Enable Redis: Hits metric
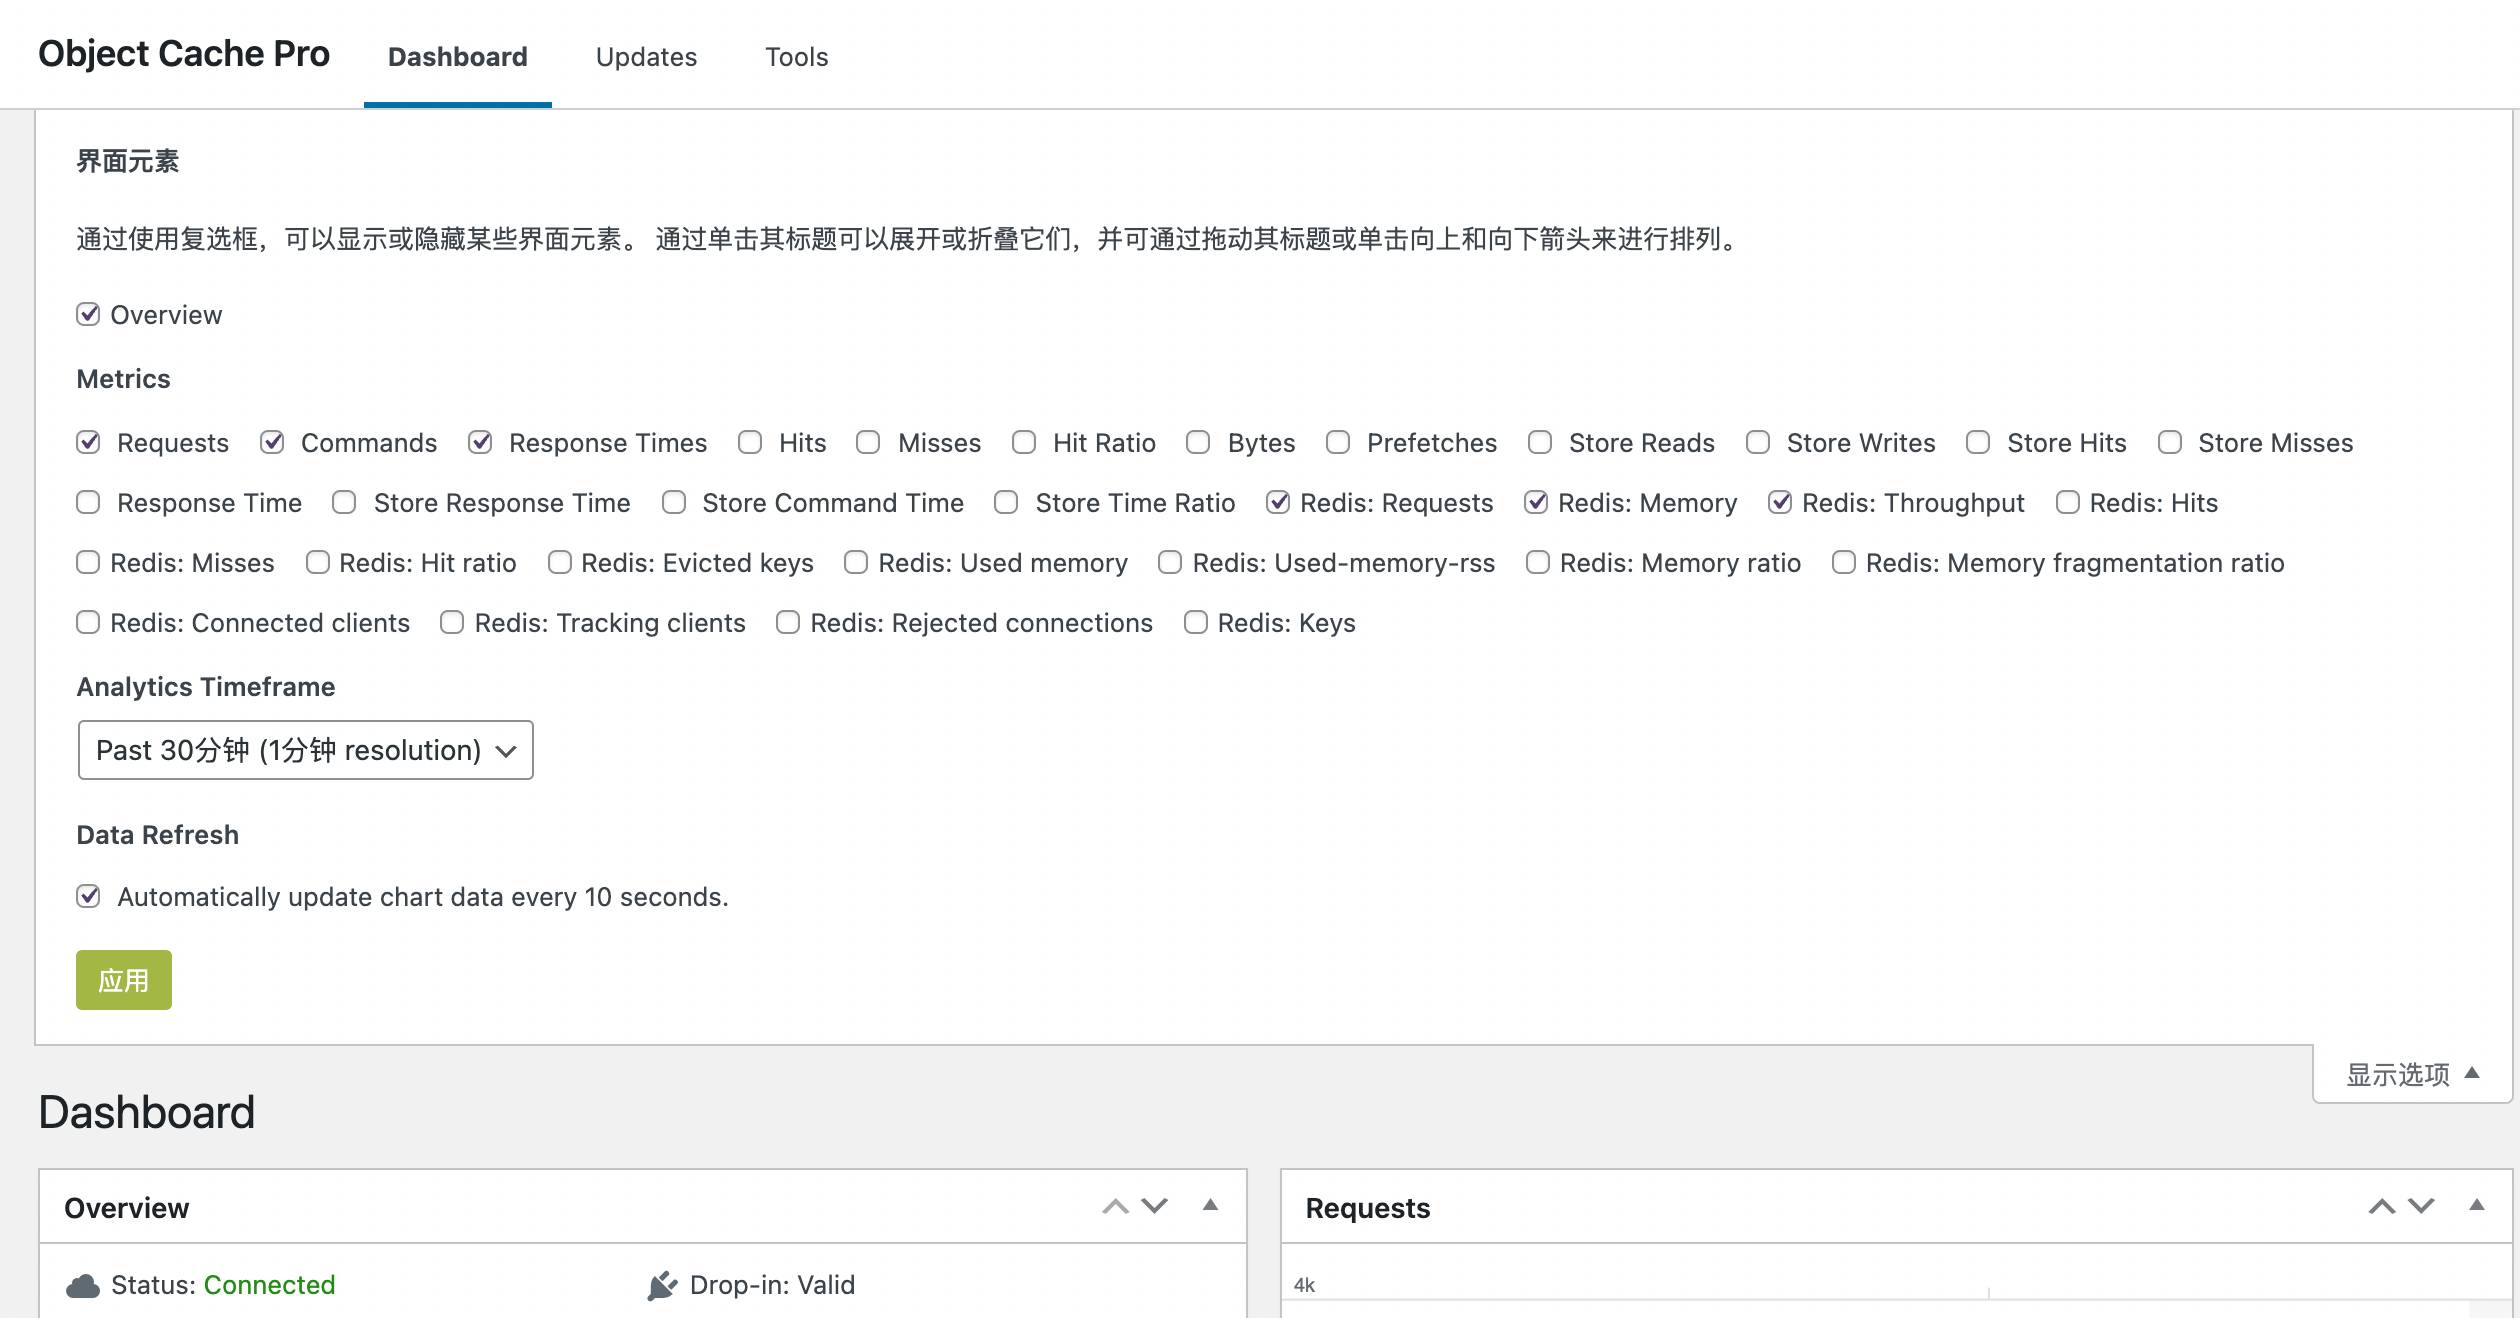The width and height of the screenshot is (2520, 1318). click(2068, 503)
